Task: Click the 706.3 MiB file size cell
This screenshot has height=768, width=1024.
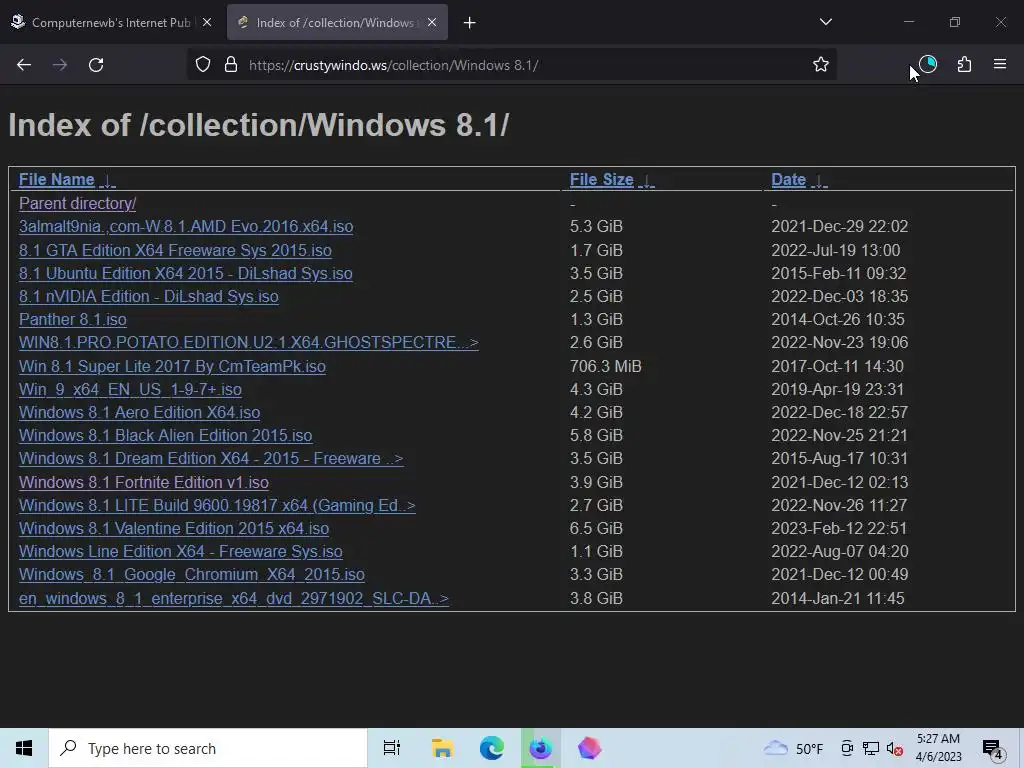Action: tap(605, 366)
